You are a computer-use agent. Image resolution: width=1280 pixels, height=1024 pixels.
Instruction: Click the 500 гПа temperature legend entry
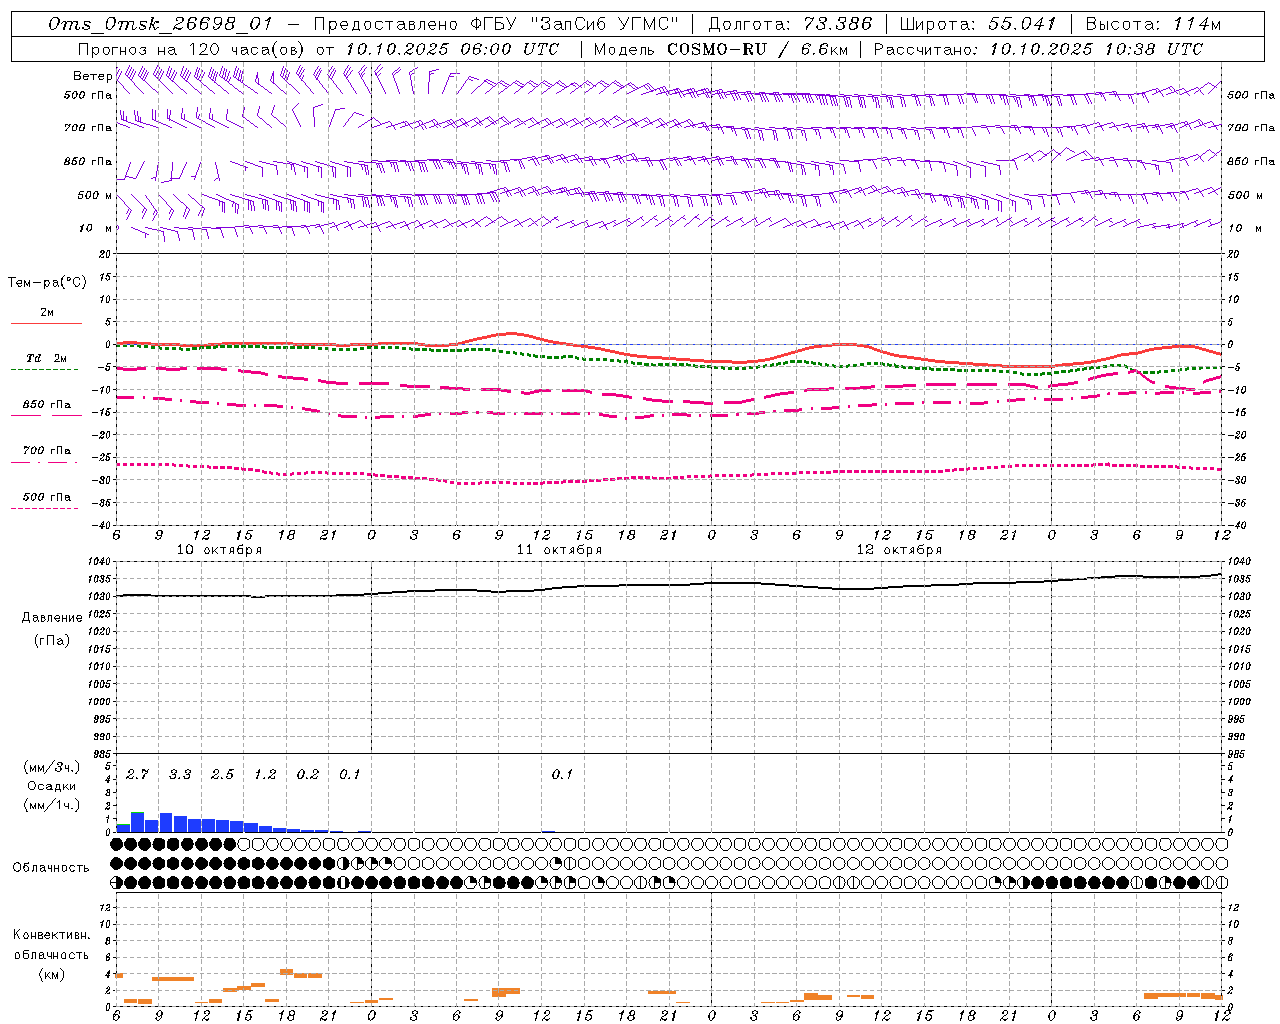click(x=46, y=497)
